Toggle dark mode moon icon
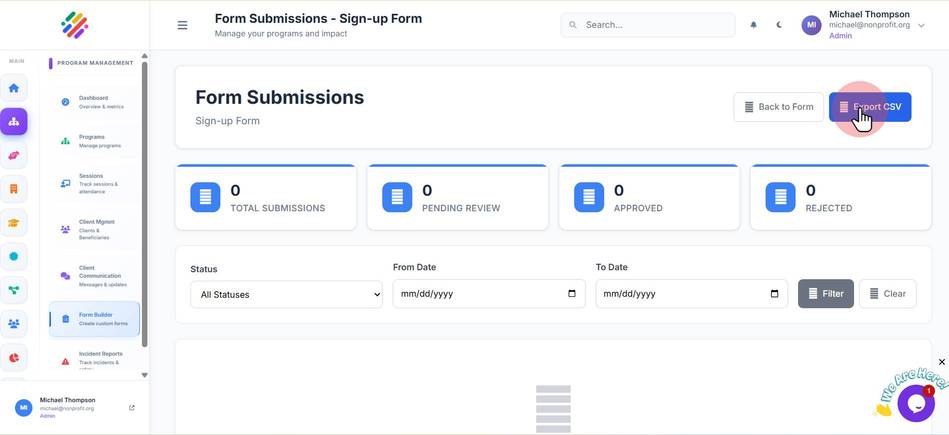 [x=780, y=25]
